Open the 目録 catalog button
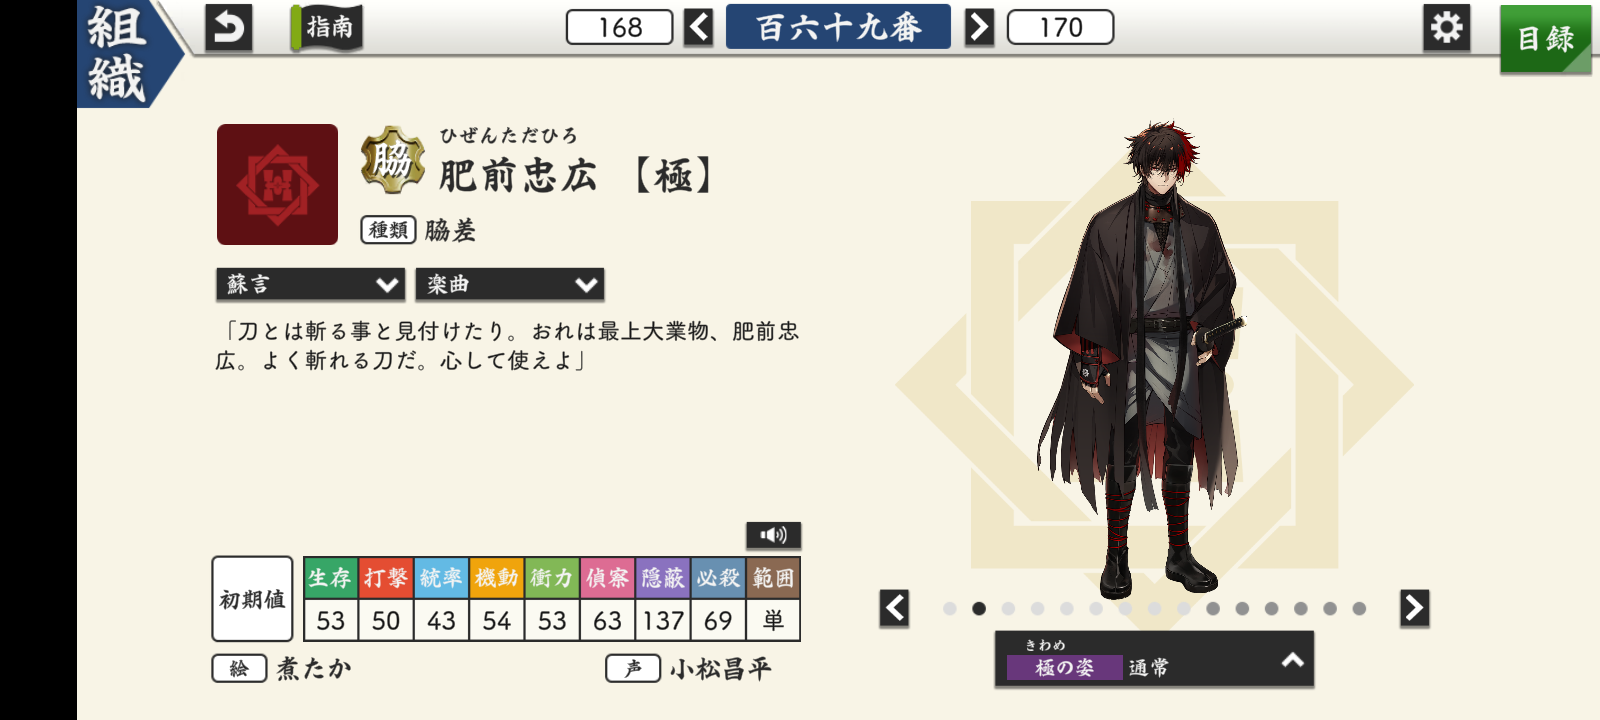 pos(1545,39)
